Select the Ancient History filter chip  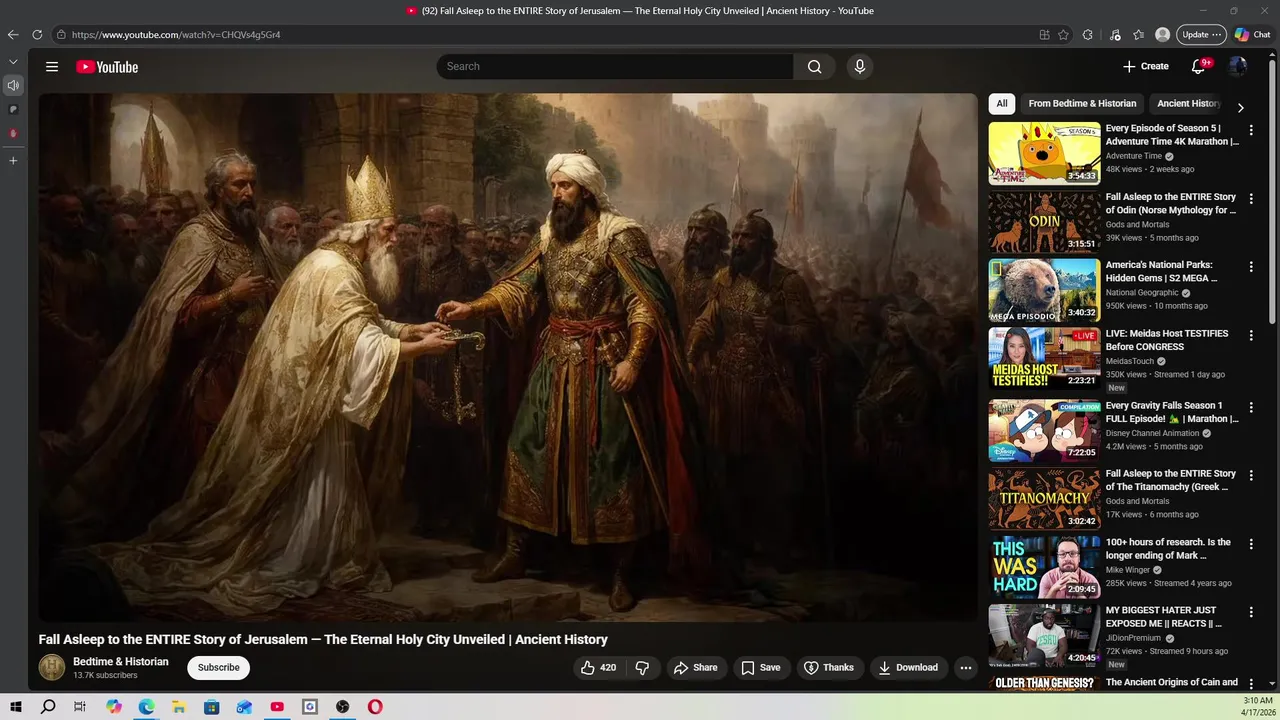click(1188, 103)
